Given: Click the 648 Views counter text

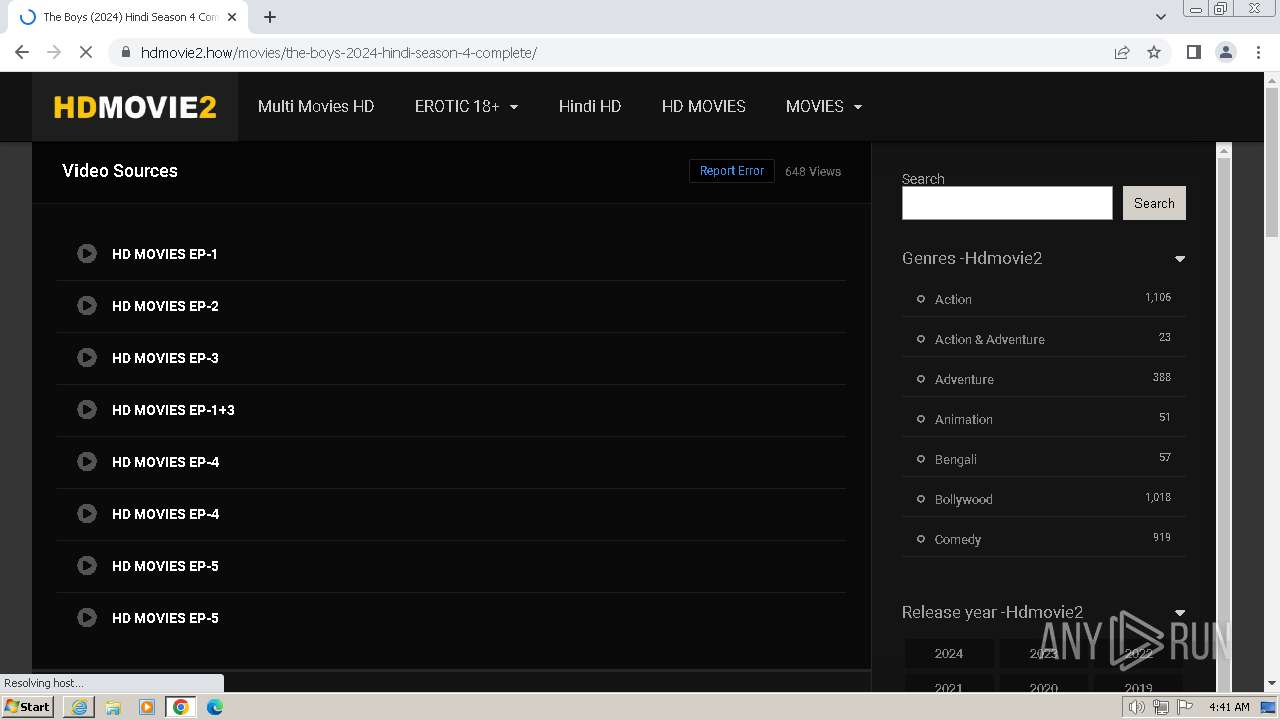Looking at the screenshot, I should [813, 171].
